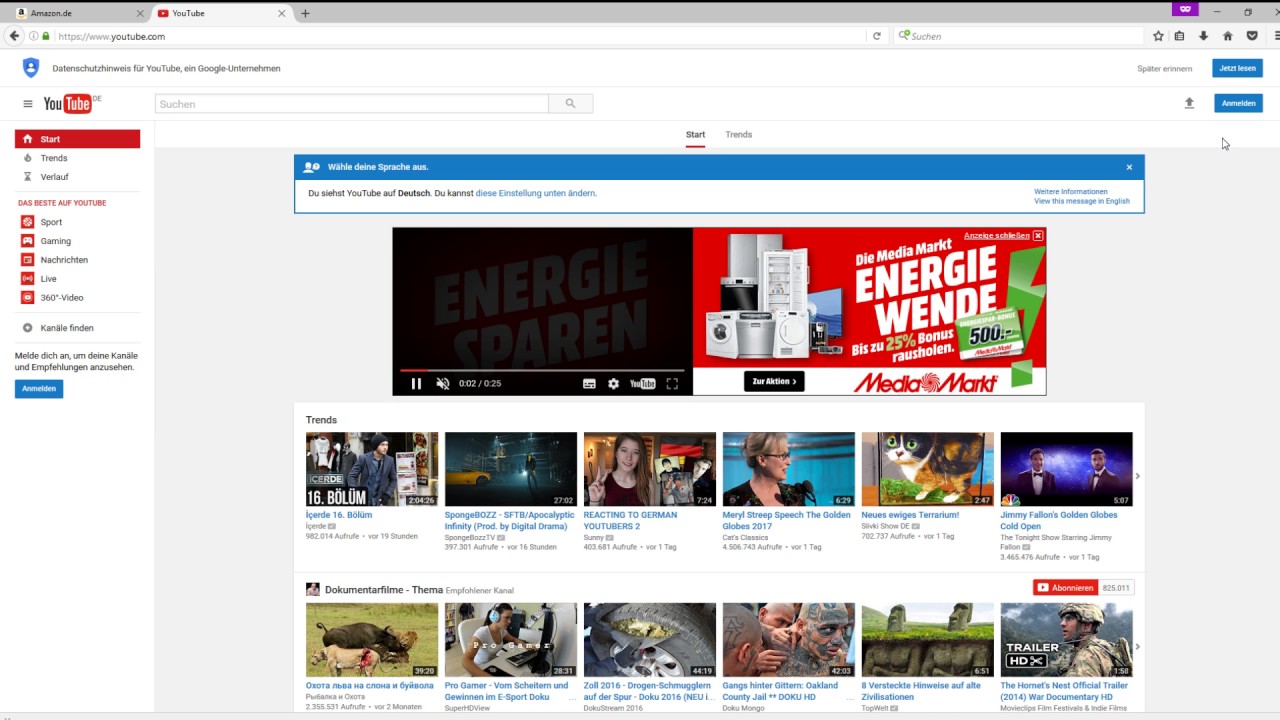1280x720 pixels.
Task: Close the YouTube browser tab
Action: (282, 13)
